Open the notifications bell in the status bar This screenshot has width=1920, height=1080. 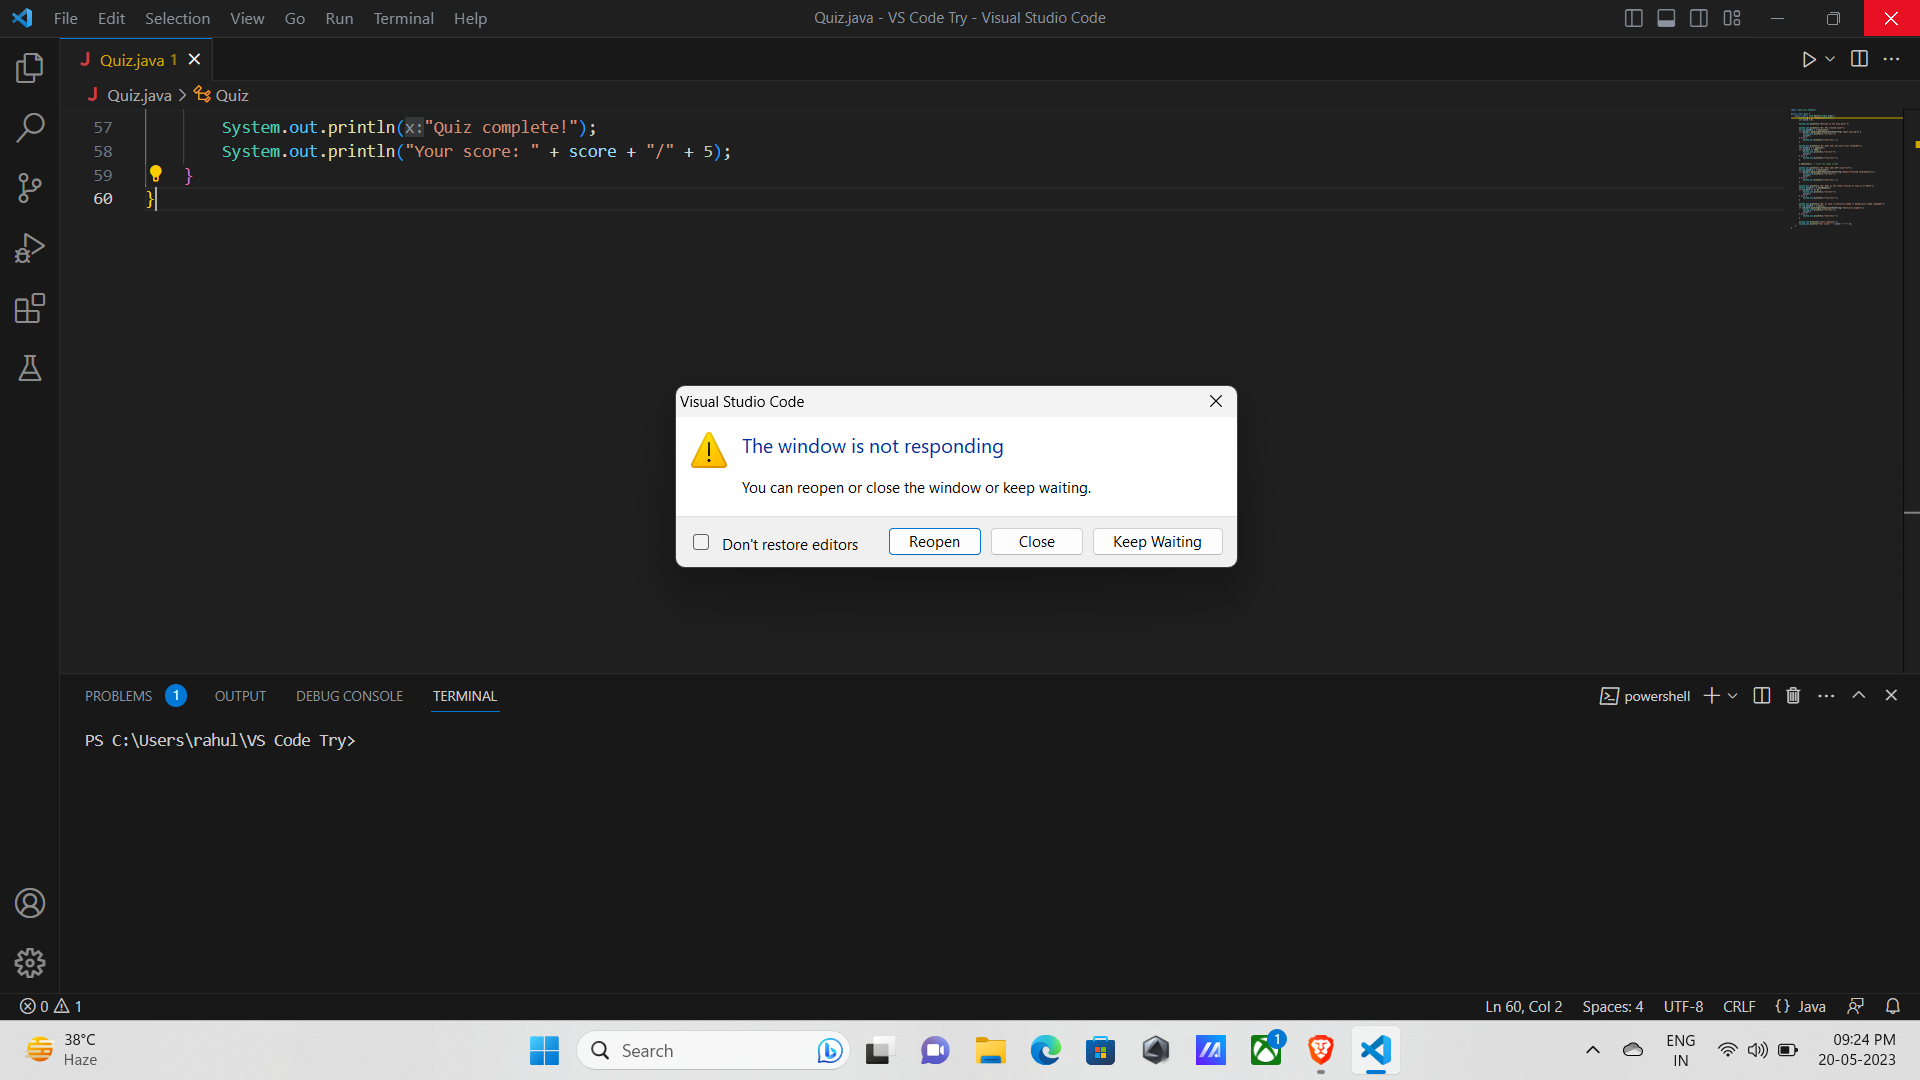point(1893,1006)
